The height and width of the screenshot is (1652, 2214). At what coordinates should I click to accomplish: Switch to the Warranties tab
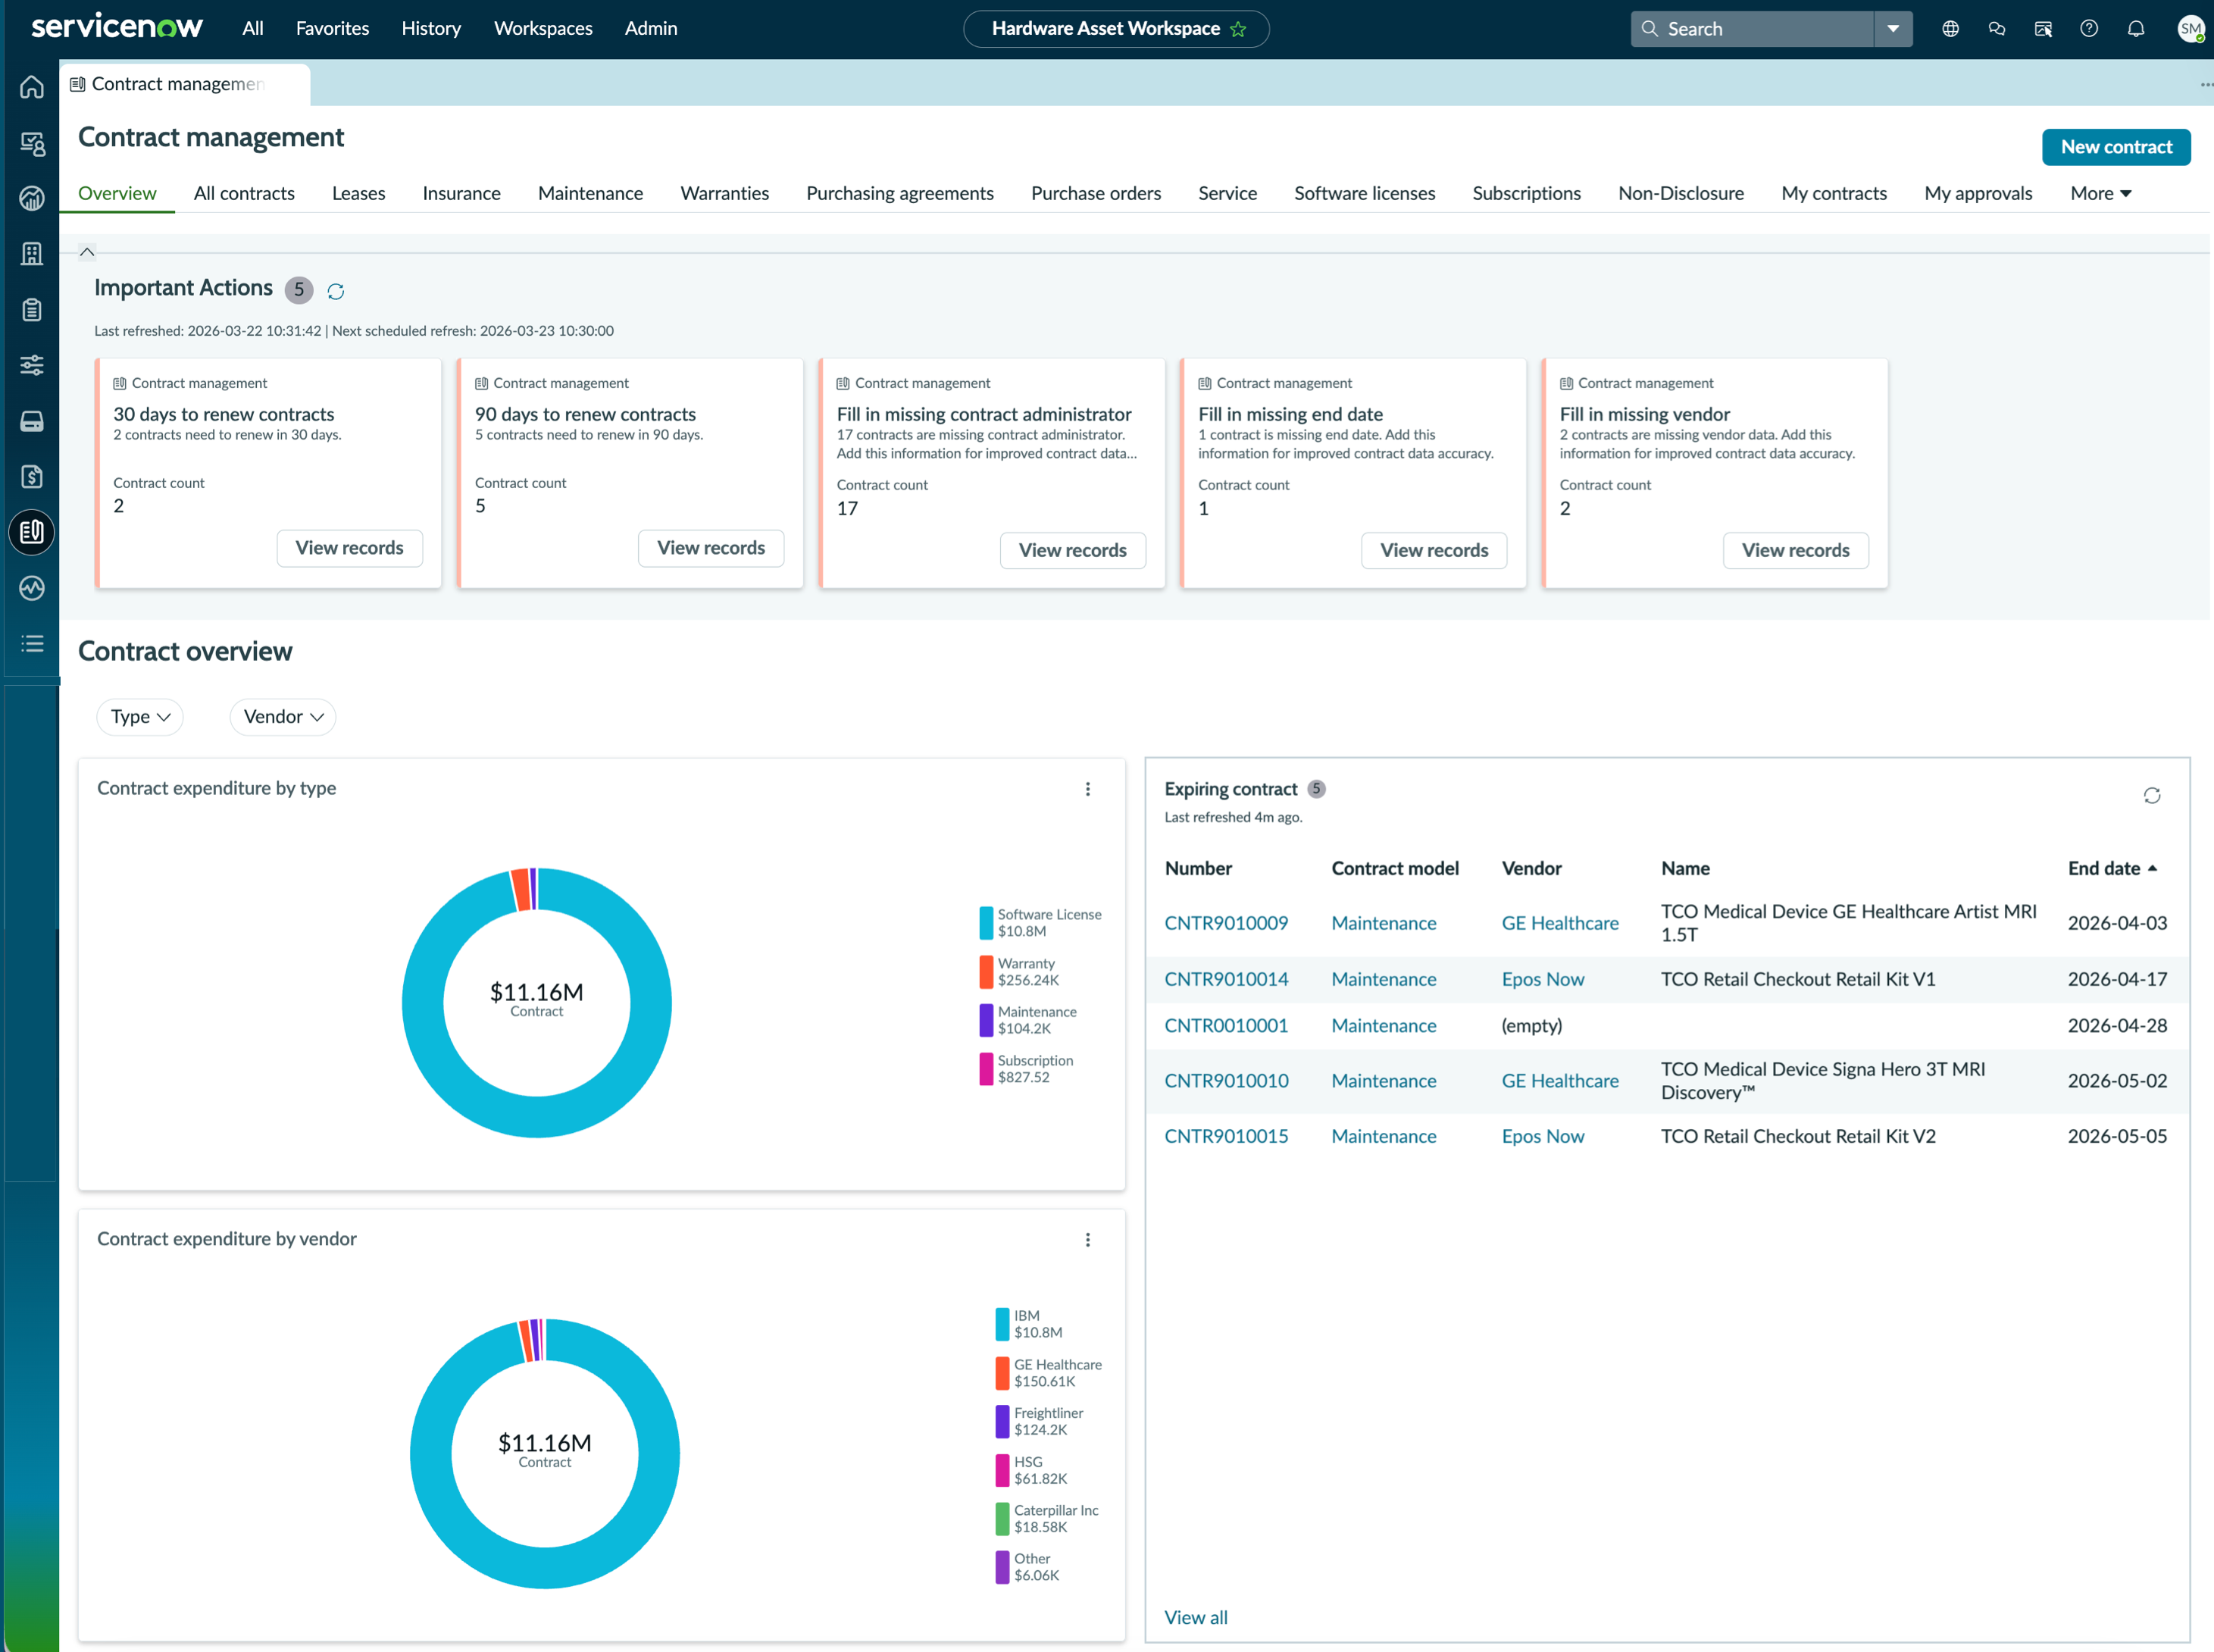click(x=725, y=193)
